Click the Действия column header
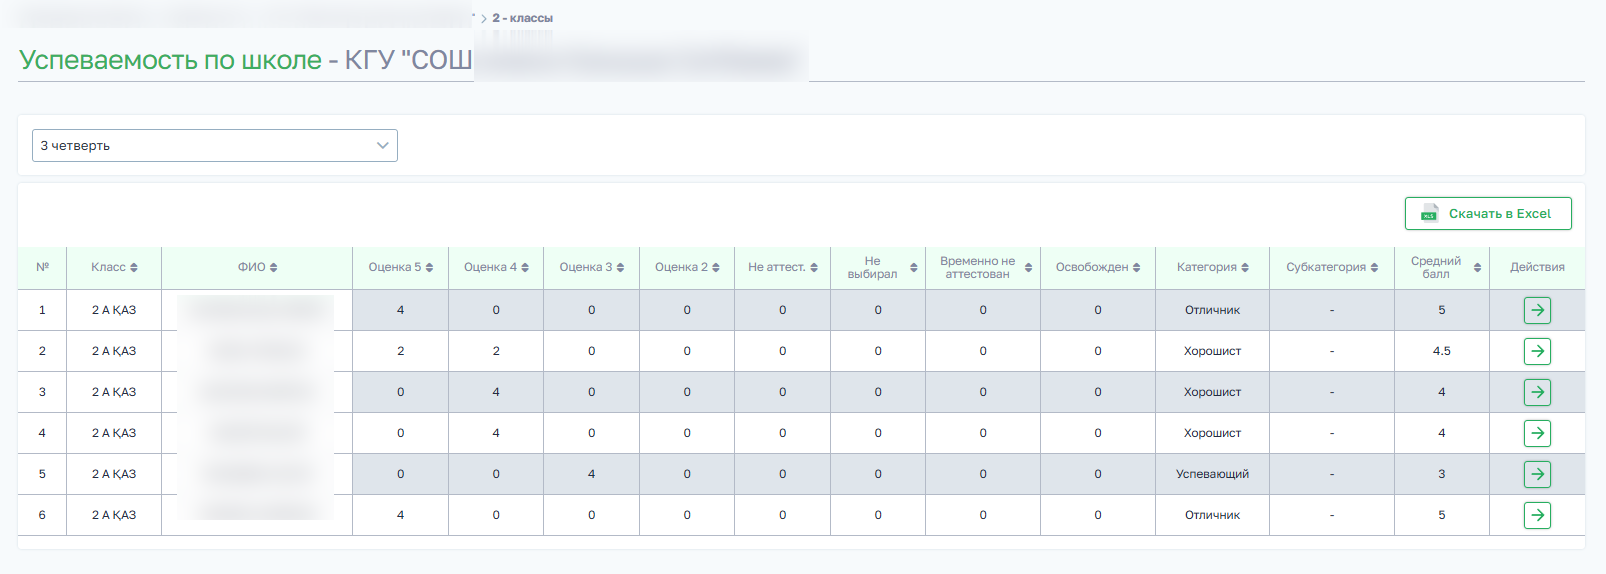 click(1537, 267)
